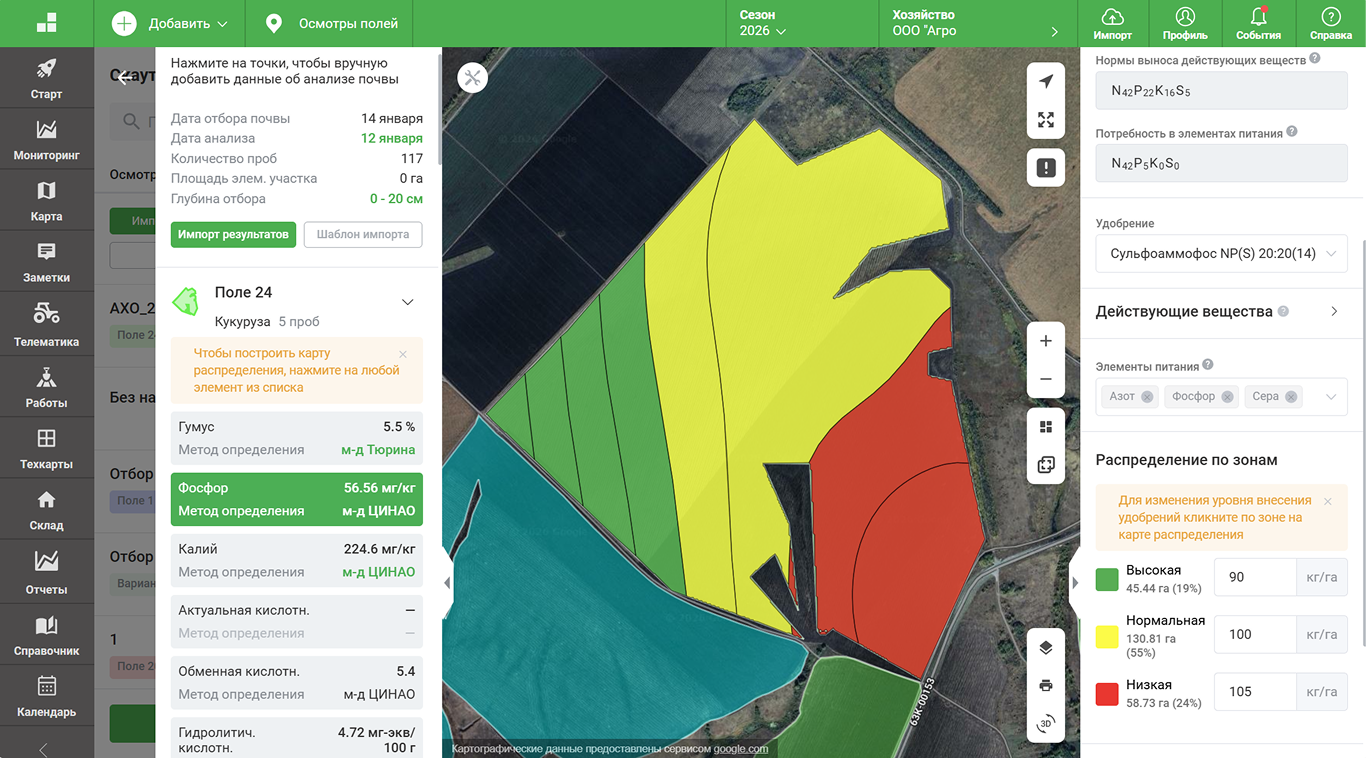
Task: Remove the Сера tag
Action: [1291, 397]
